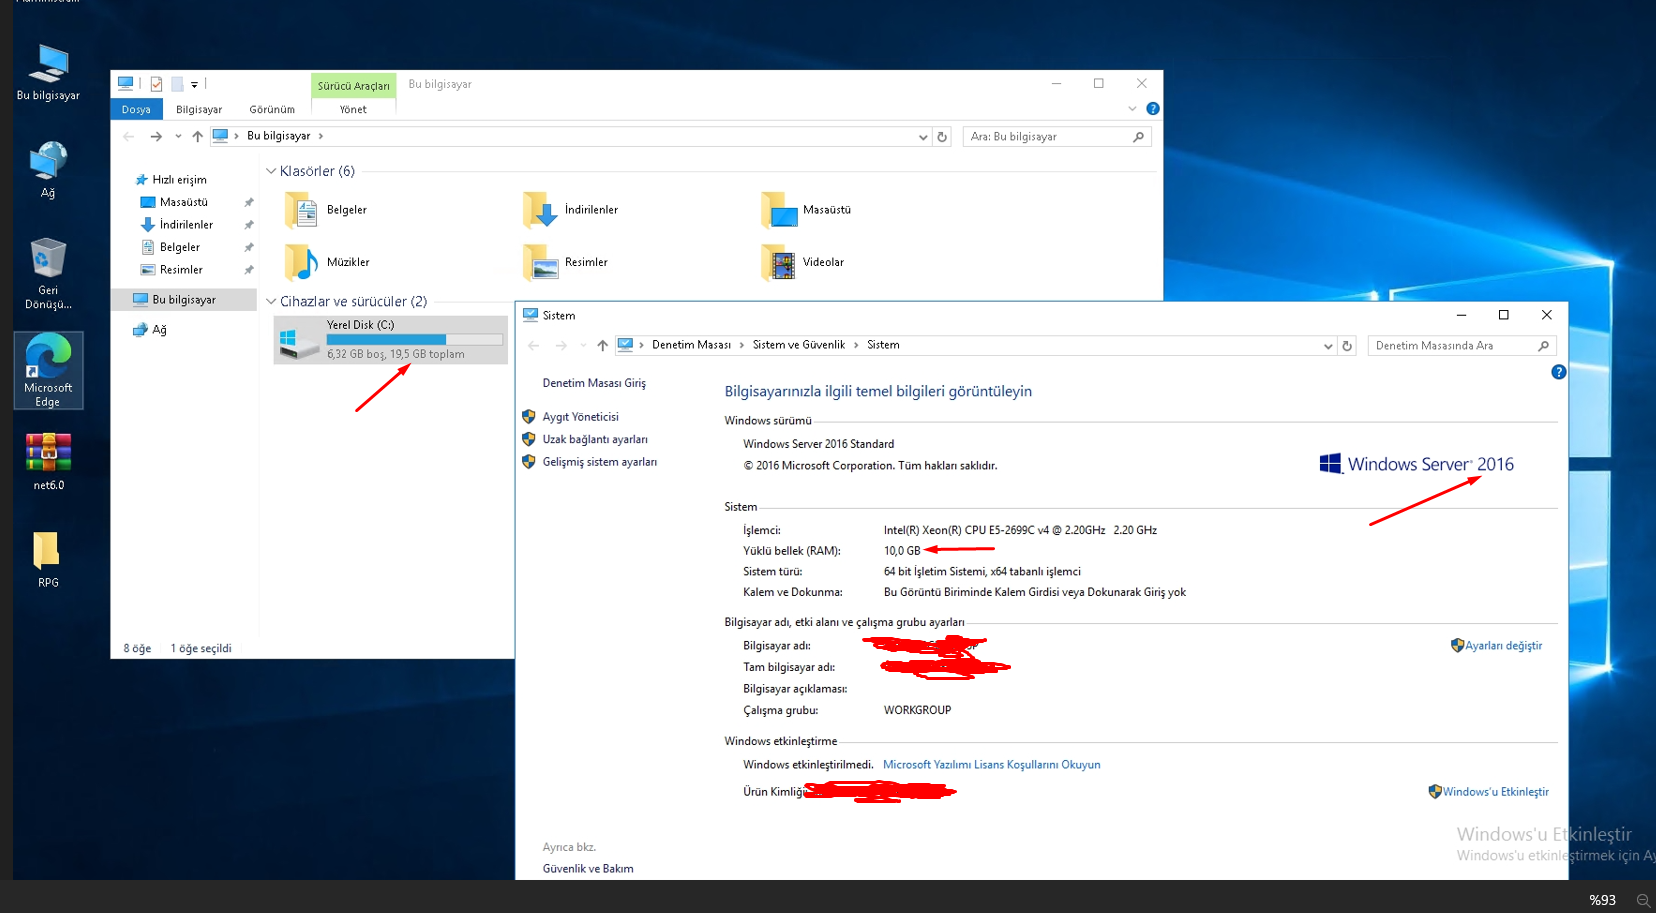Select Masaüstü under Hızlı erişim
Screen dimensions: 1656x913
pos(184,202)
